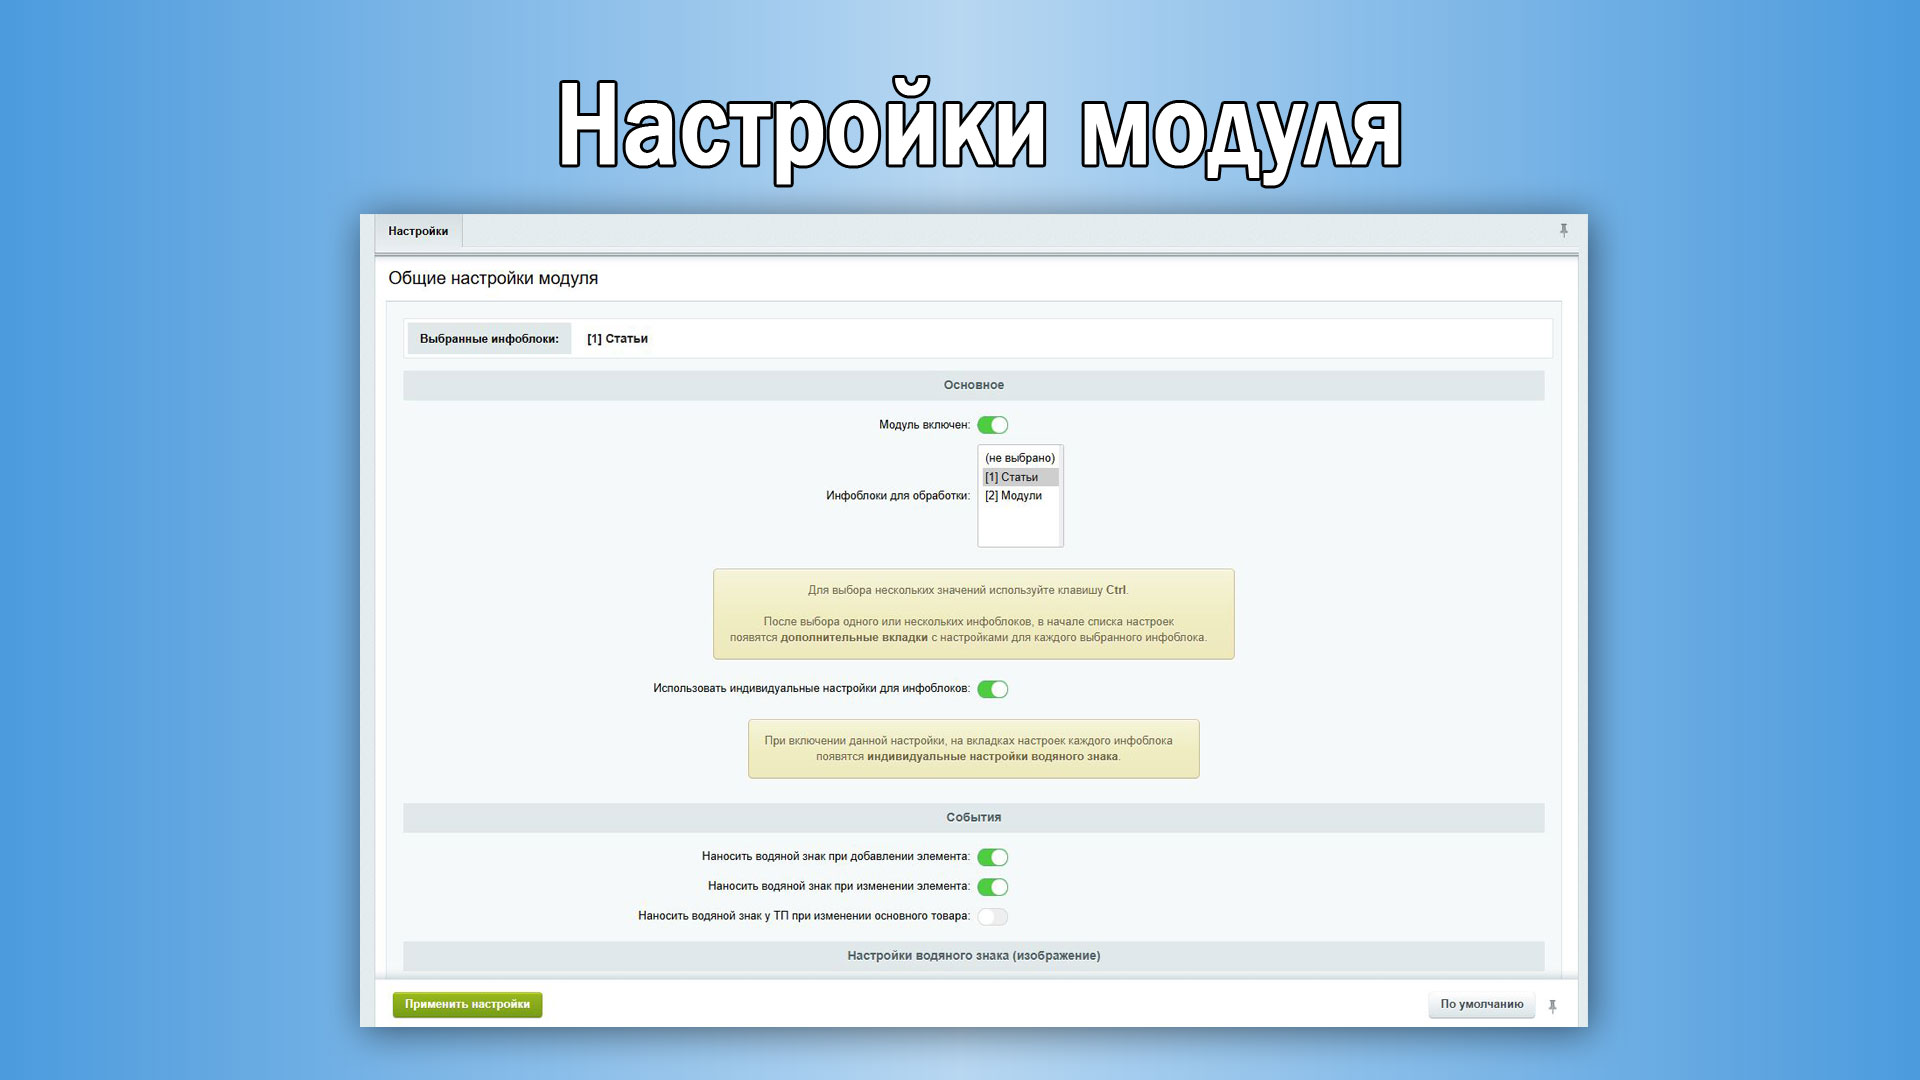The height and width of the screenshot is (1080, 1920).
Task: Click the pin icon in tab bar
Action: pos(1563,231)
